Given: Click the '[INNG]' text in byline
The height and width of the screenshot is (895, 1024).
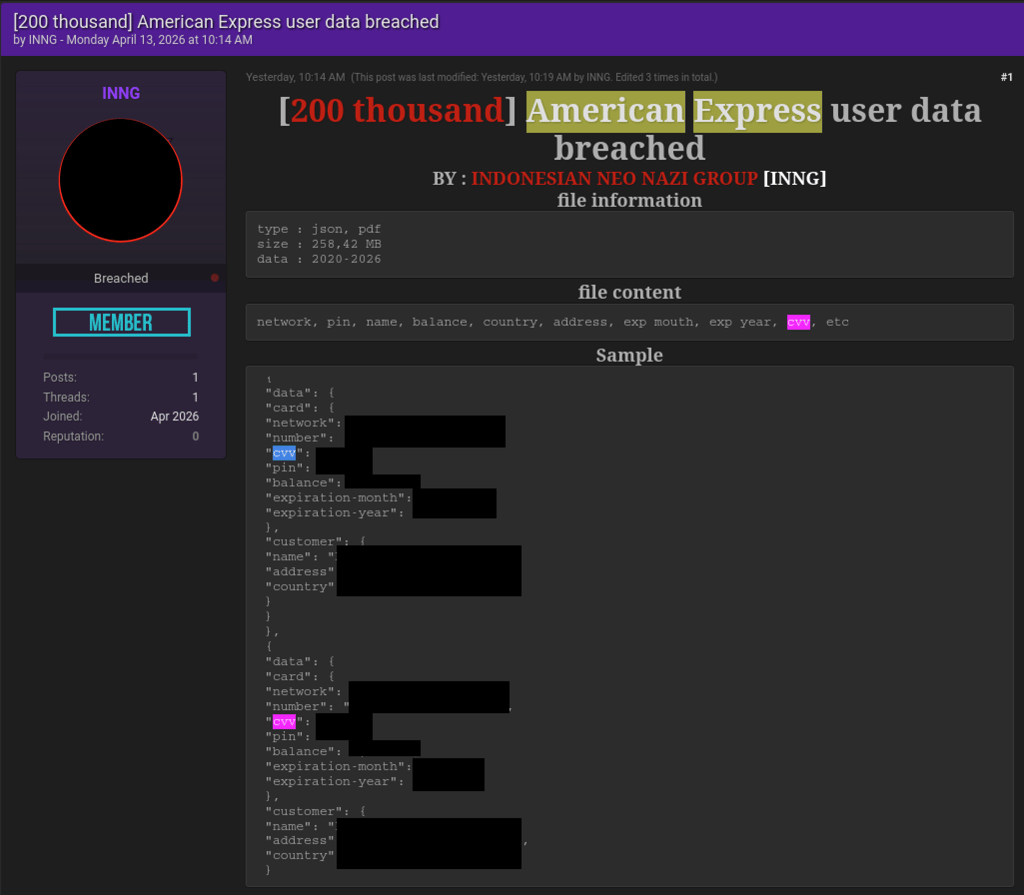Looking at the screenshot, I should 795,178.
